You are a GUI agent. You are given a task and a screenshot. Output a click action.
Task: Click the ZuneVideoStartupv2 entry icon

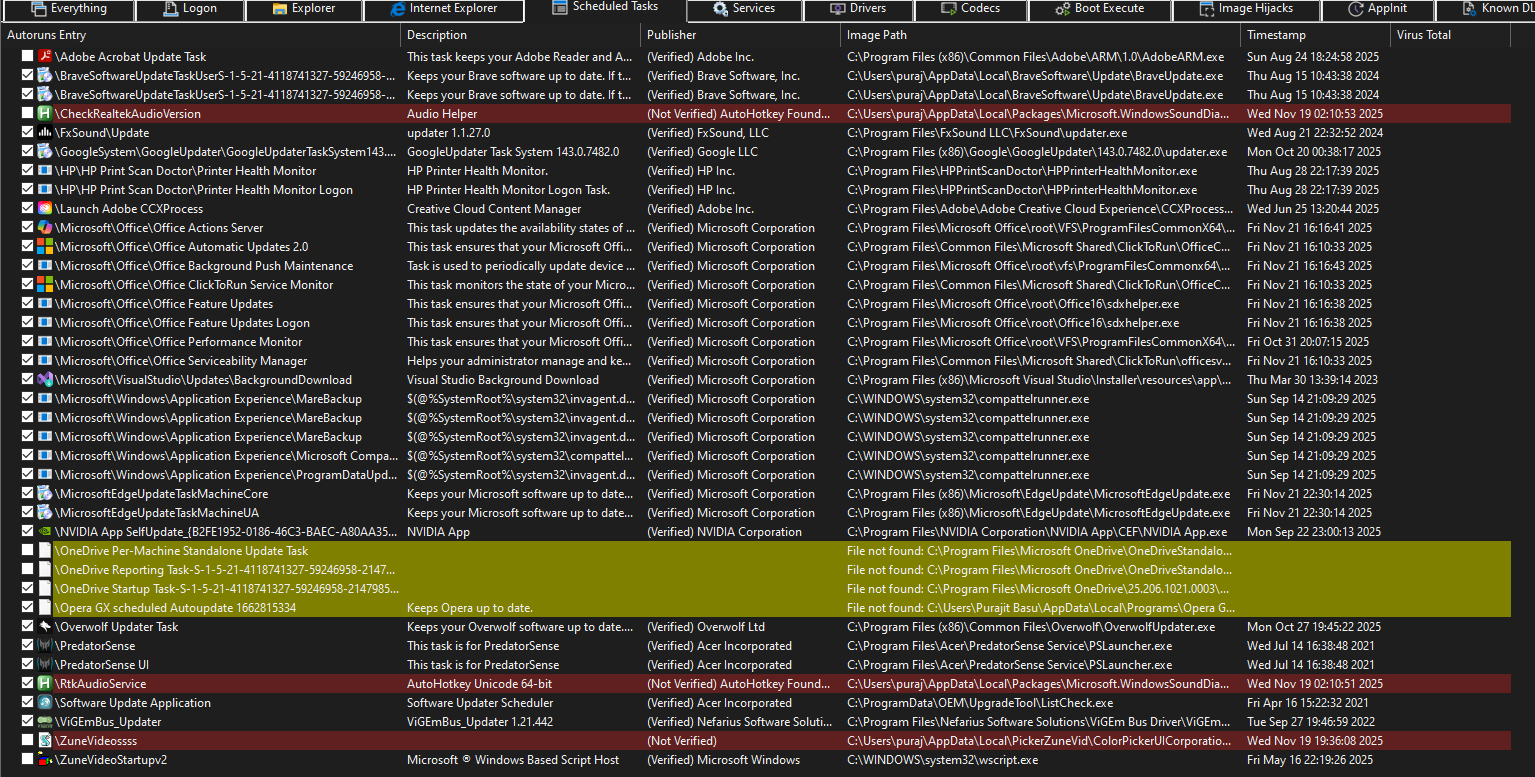tap(45, 760)
